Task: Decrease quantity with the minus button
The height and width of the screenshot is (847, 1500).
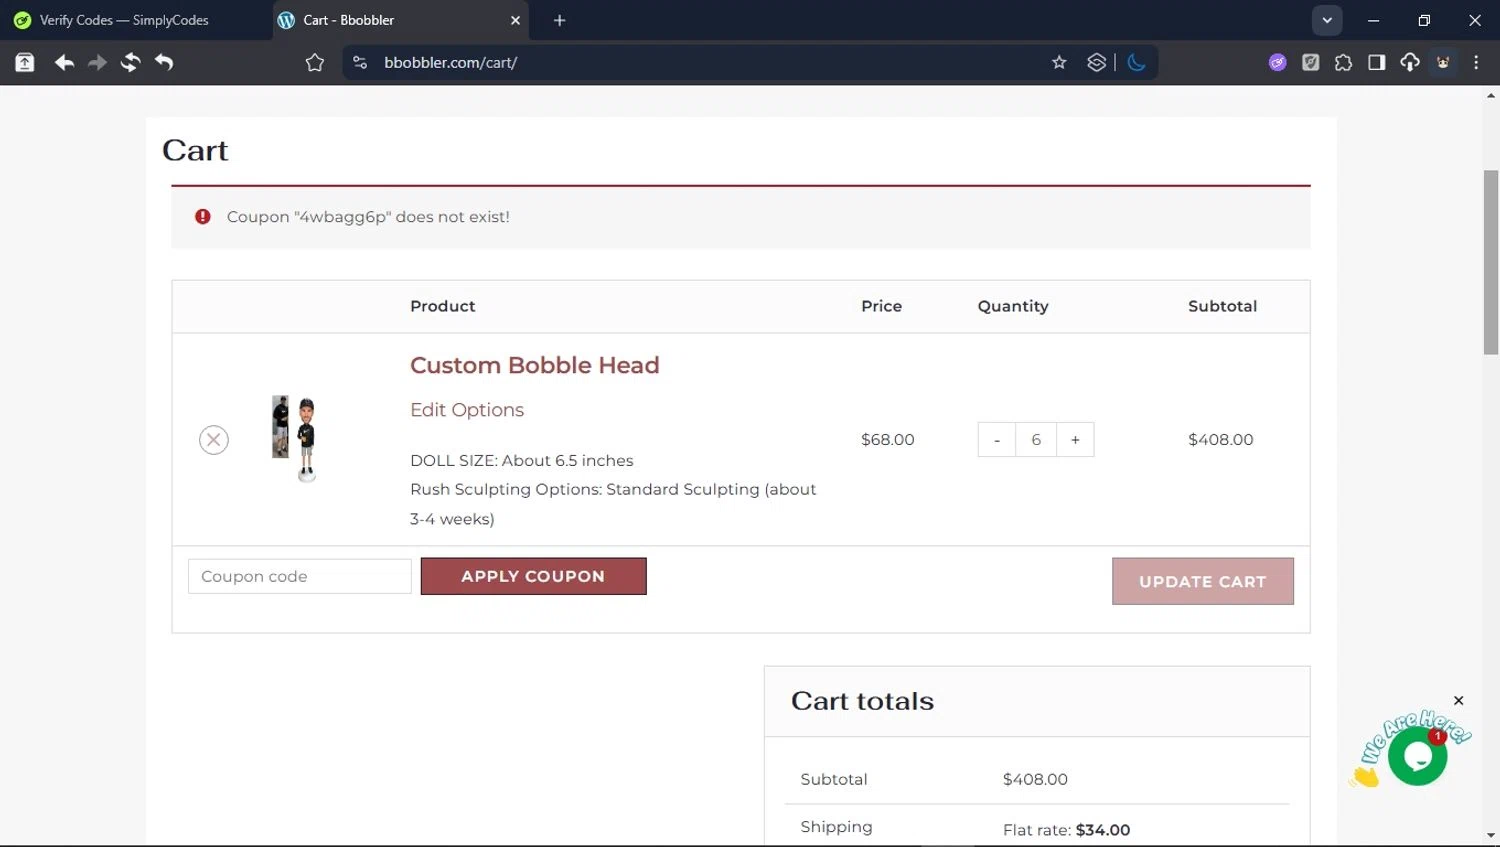Action: [x=997, y=440]
